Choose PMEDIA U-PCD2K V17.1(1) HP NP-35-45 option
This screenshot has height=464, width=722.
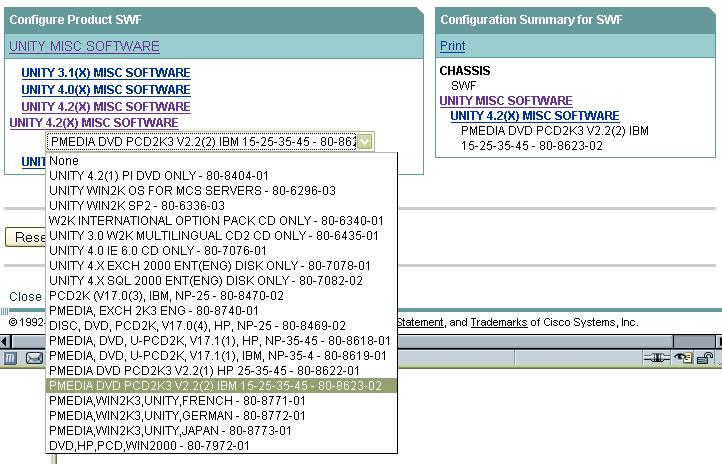tap(221, 341)
